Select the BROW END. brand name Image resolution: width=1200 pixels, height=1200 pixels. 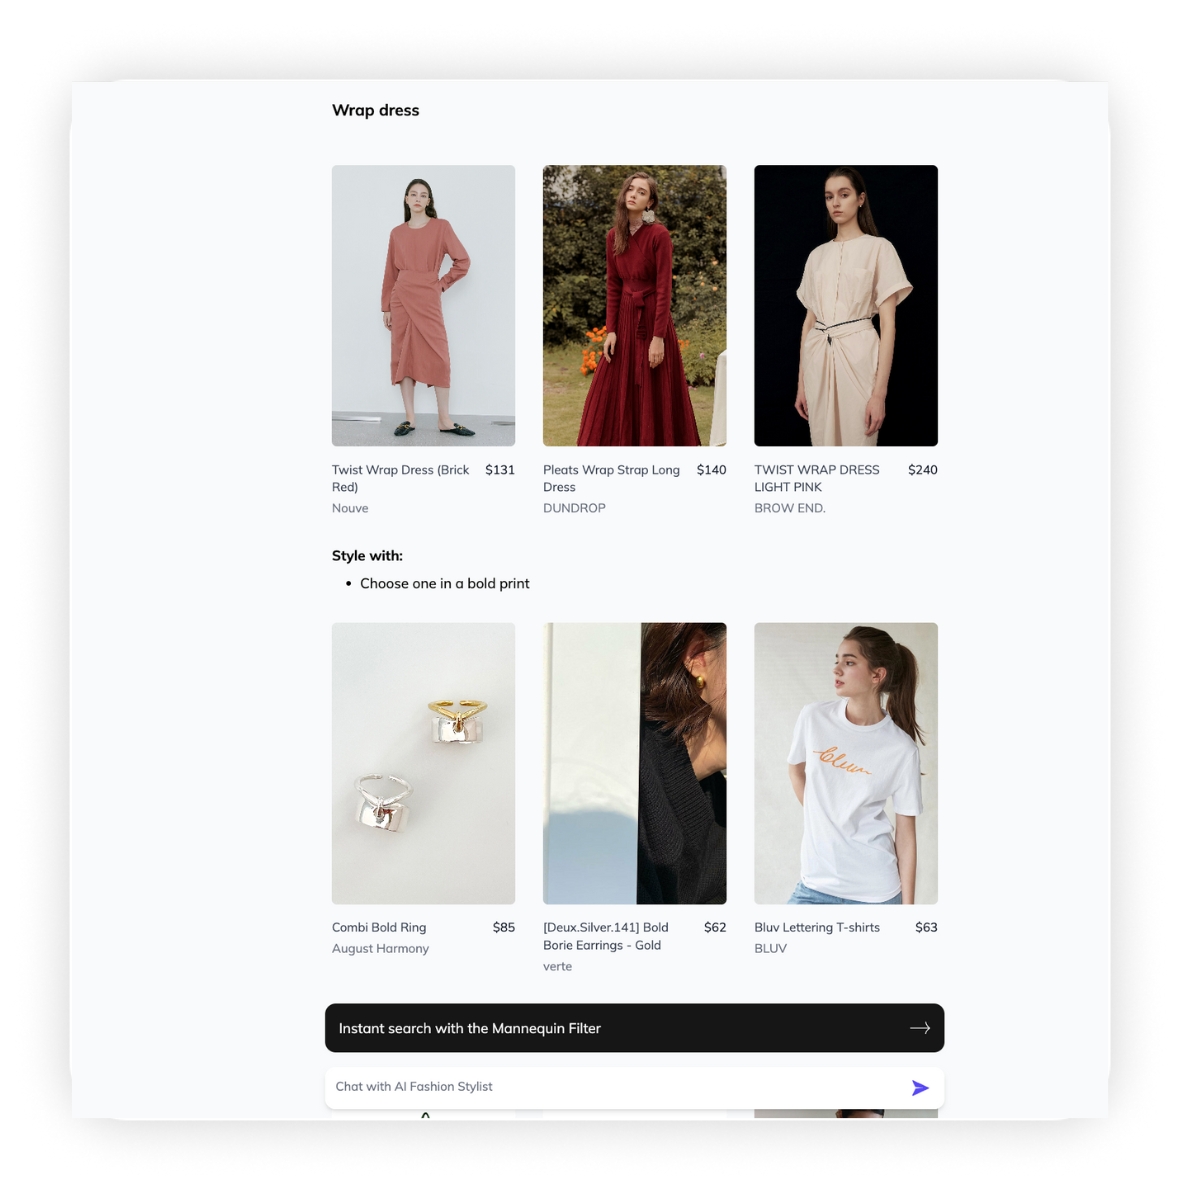789,508
